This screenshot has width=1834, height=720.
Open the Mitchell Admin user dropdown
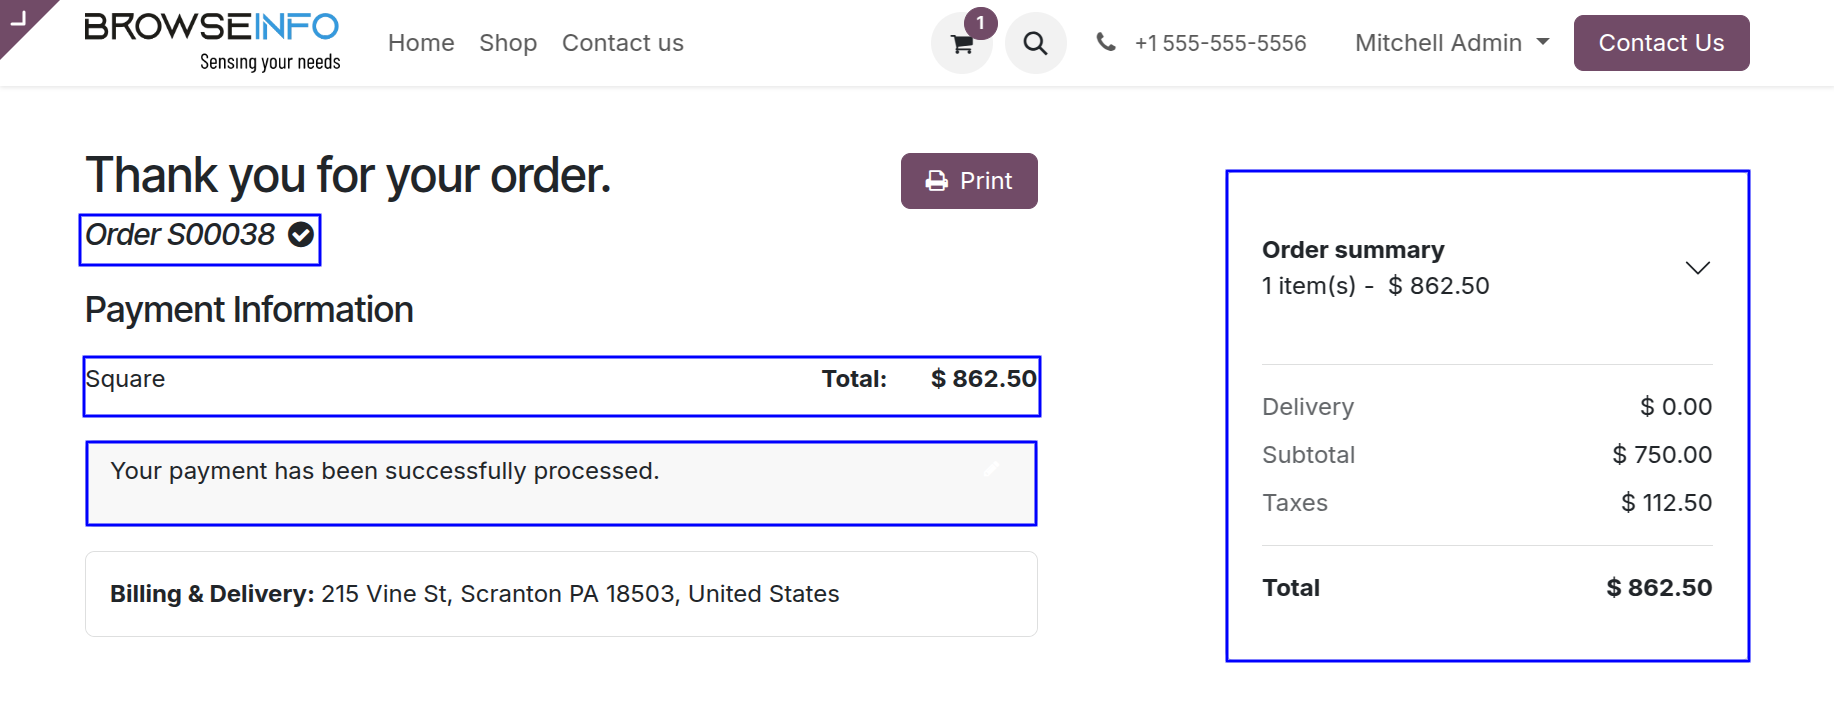[1452, 43]
